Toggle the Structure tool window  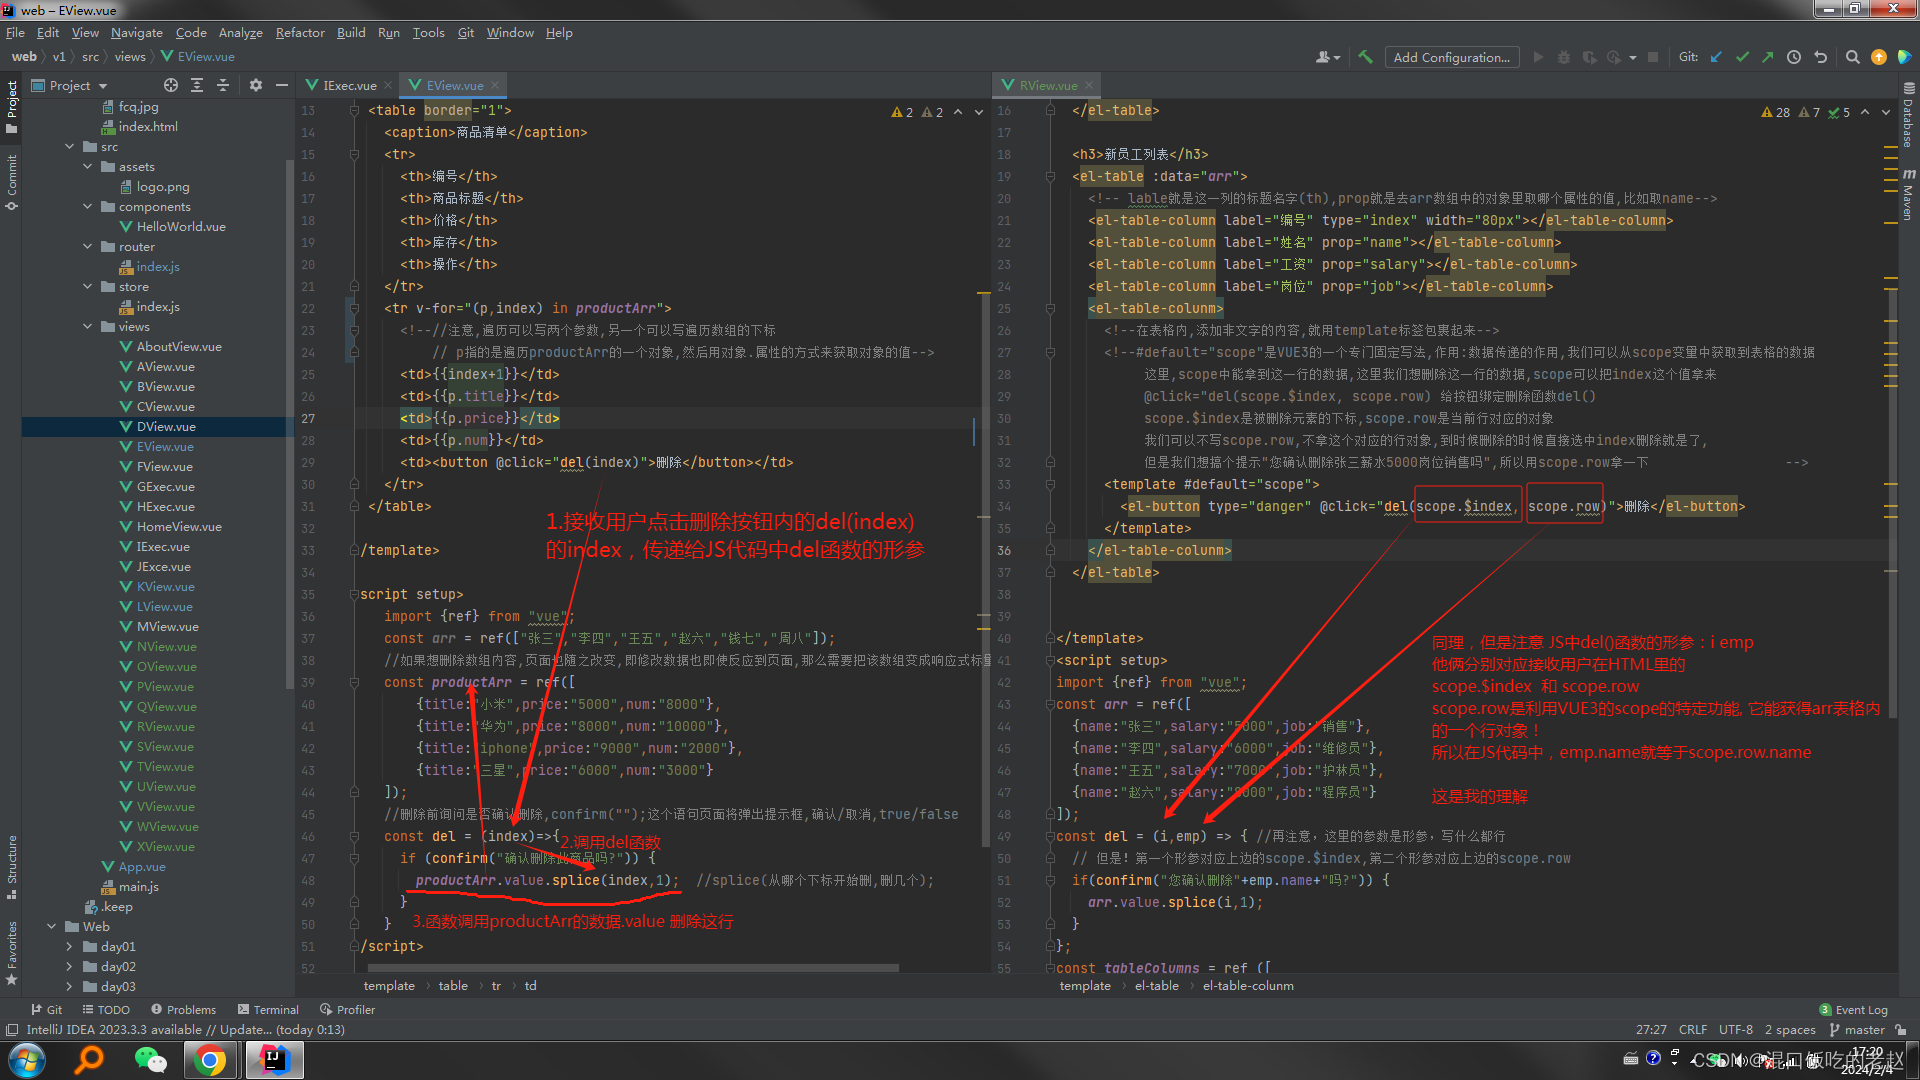click(12, 860)
